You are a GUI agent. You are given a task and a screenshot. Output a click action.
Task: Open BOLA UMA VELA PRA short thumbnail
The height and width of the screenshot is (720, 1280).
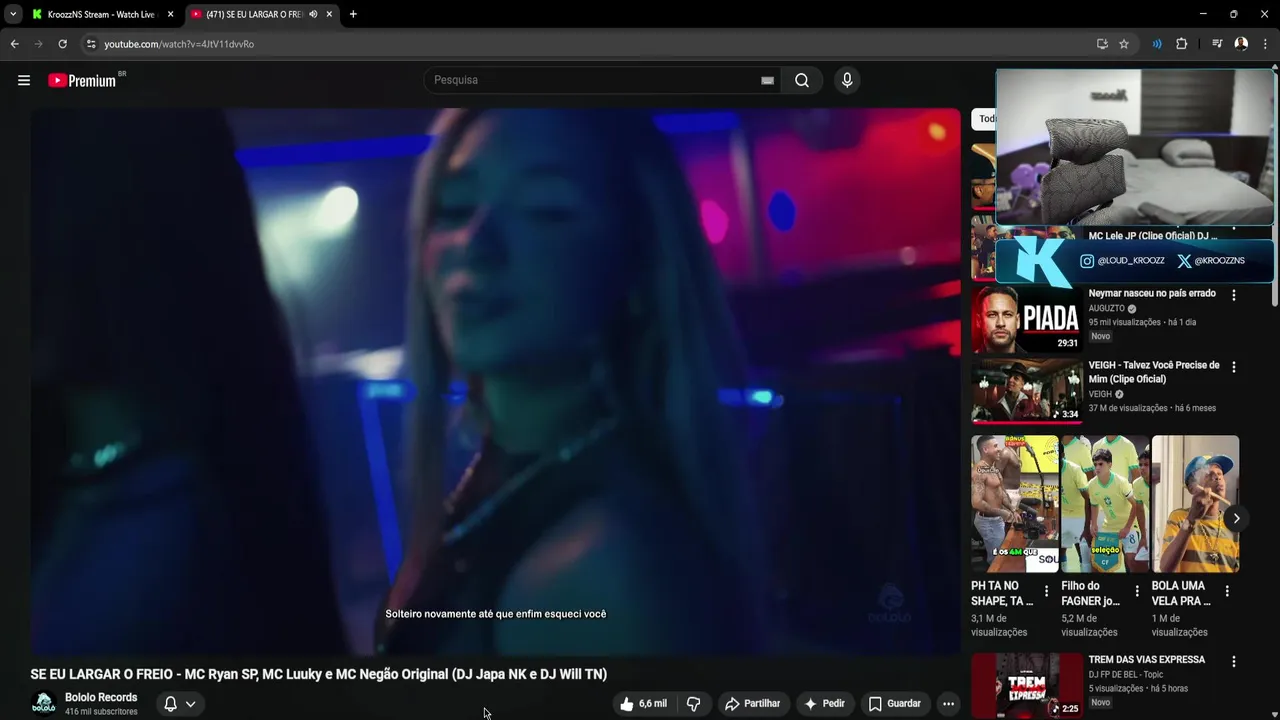pyautogui.click(x=1195, y=503)
